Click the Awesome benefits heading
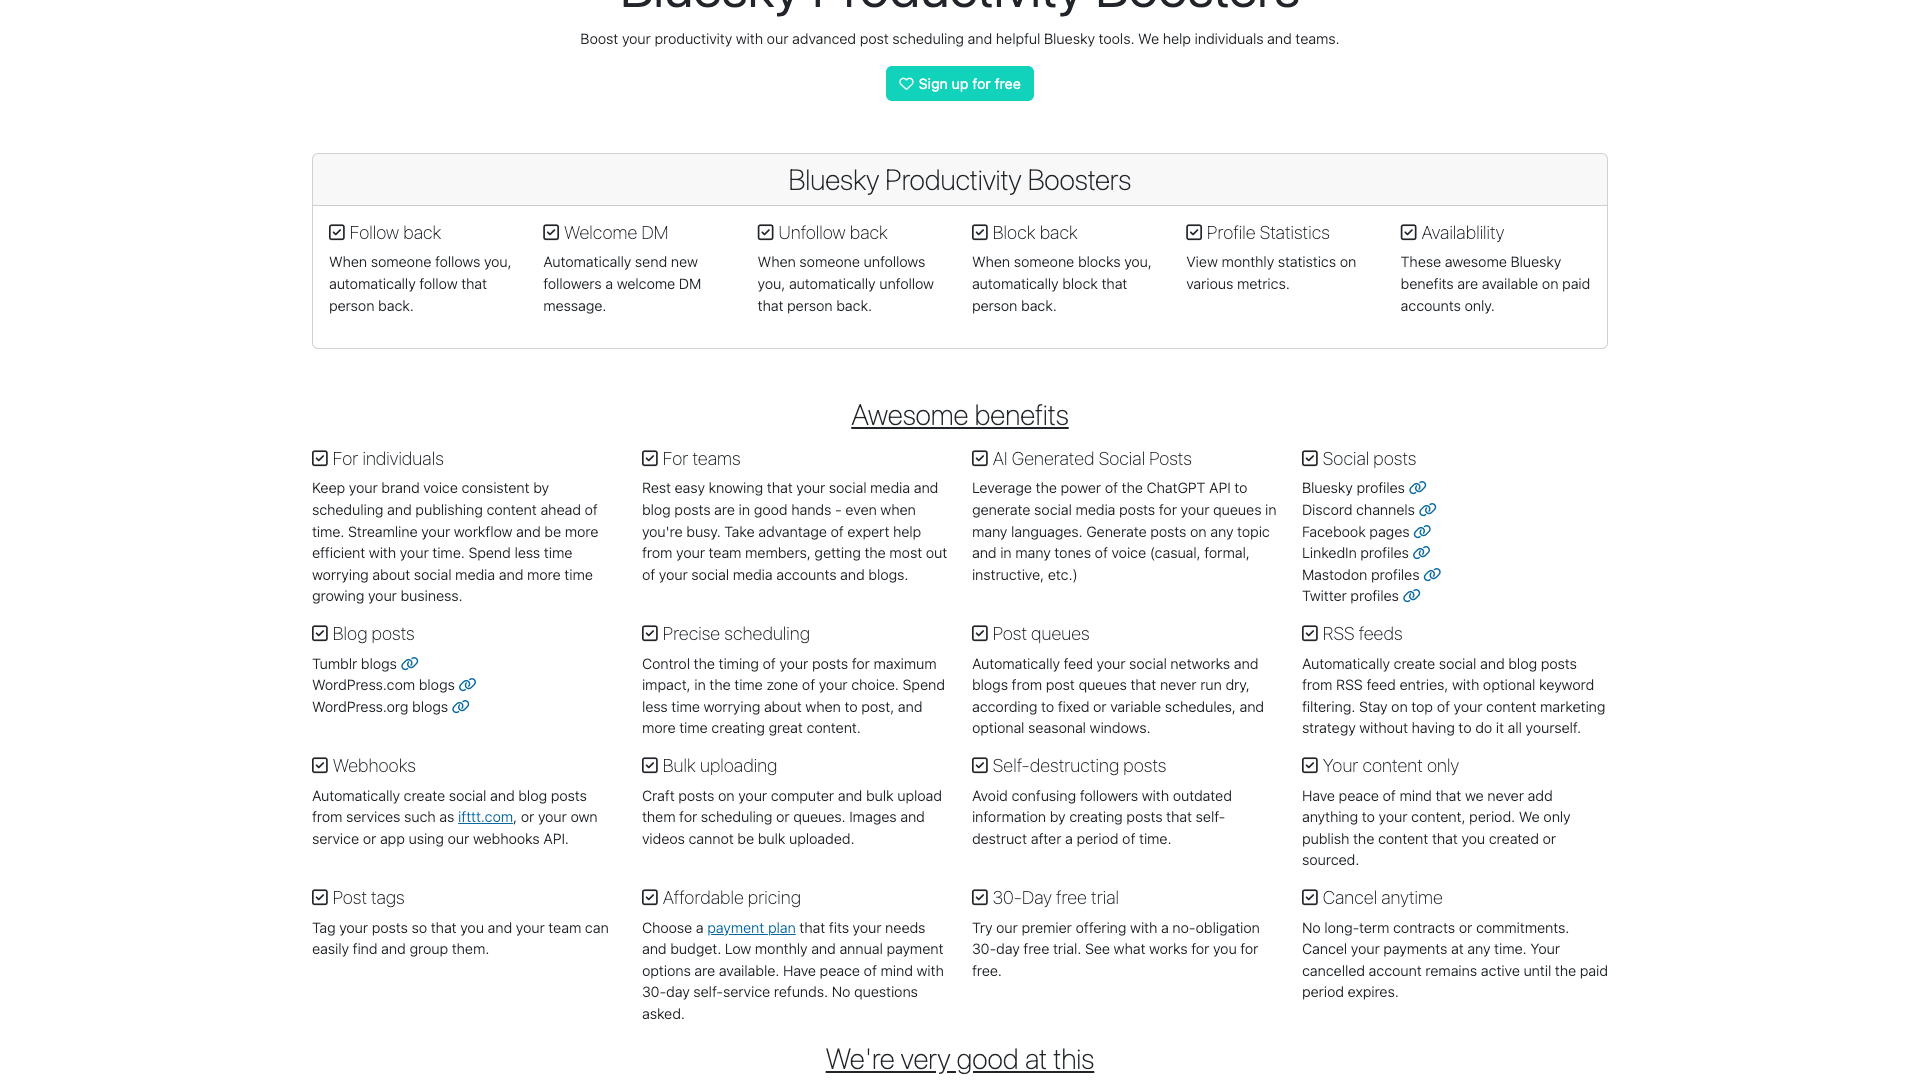The image size is (1920, 1080). (959, 415)
